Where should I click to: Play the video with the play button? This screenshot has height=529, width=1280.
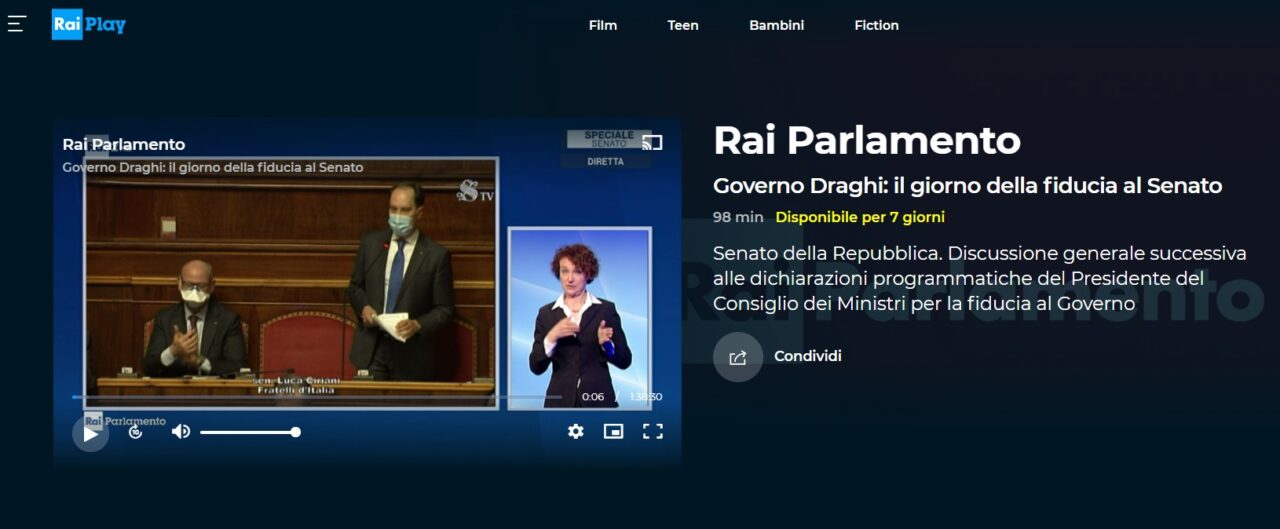point(90,433)
